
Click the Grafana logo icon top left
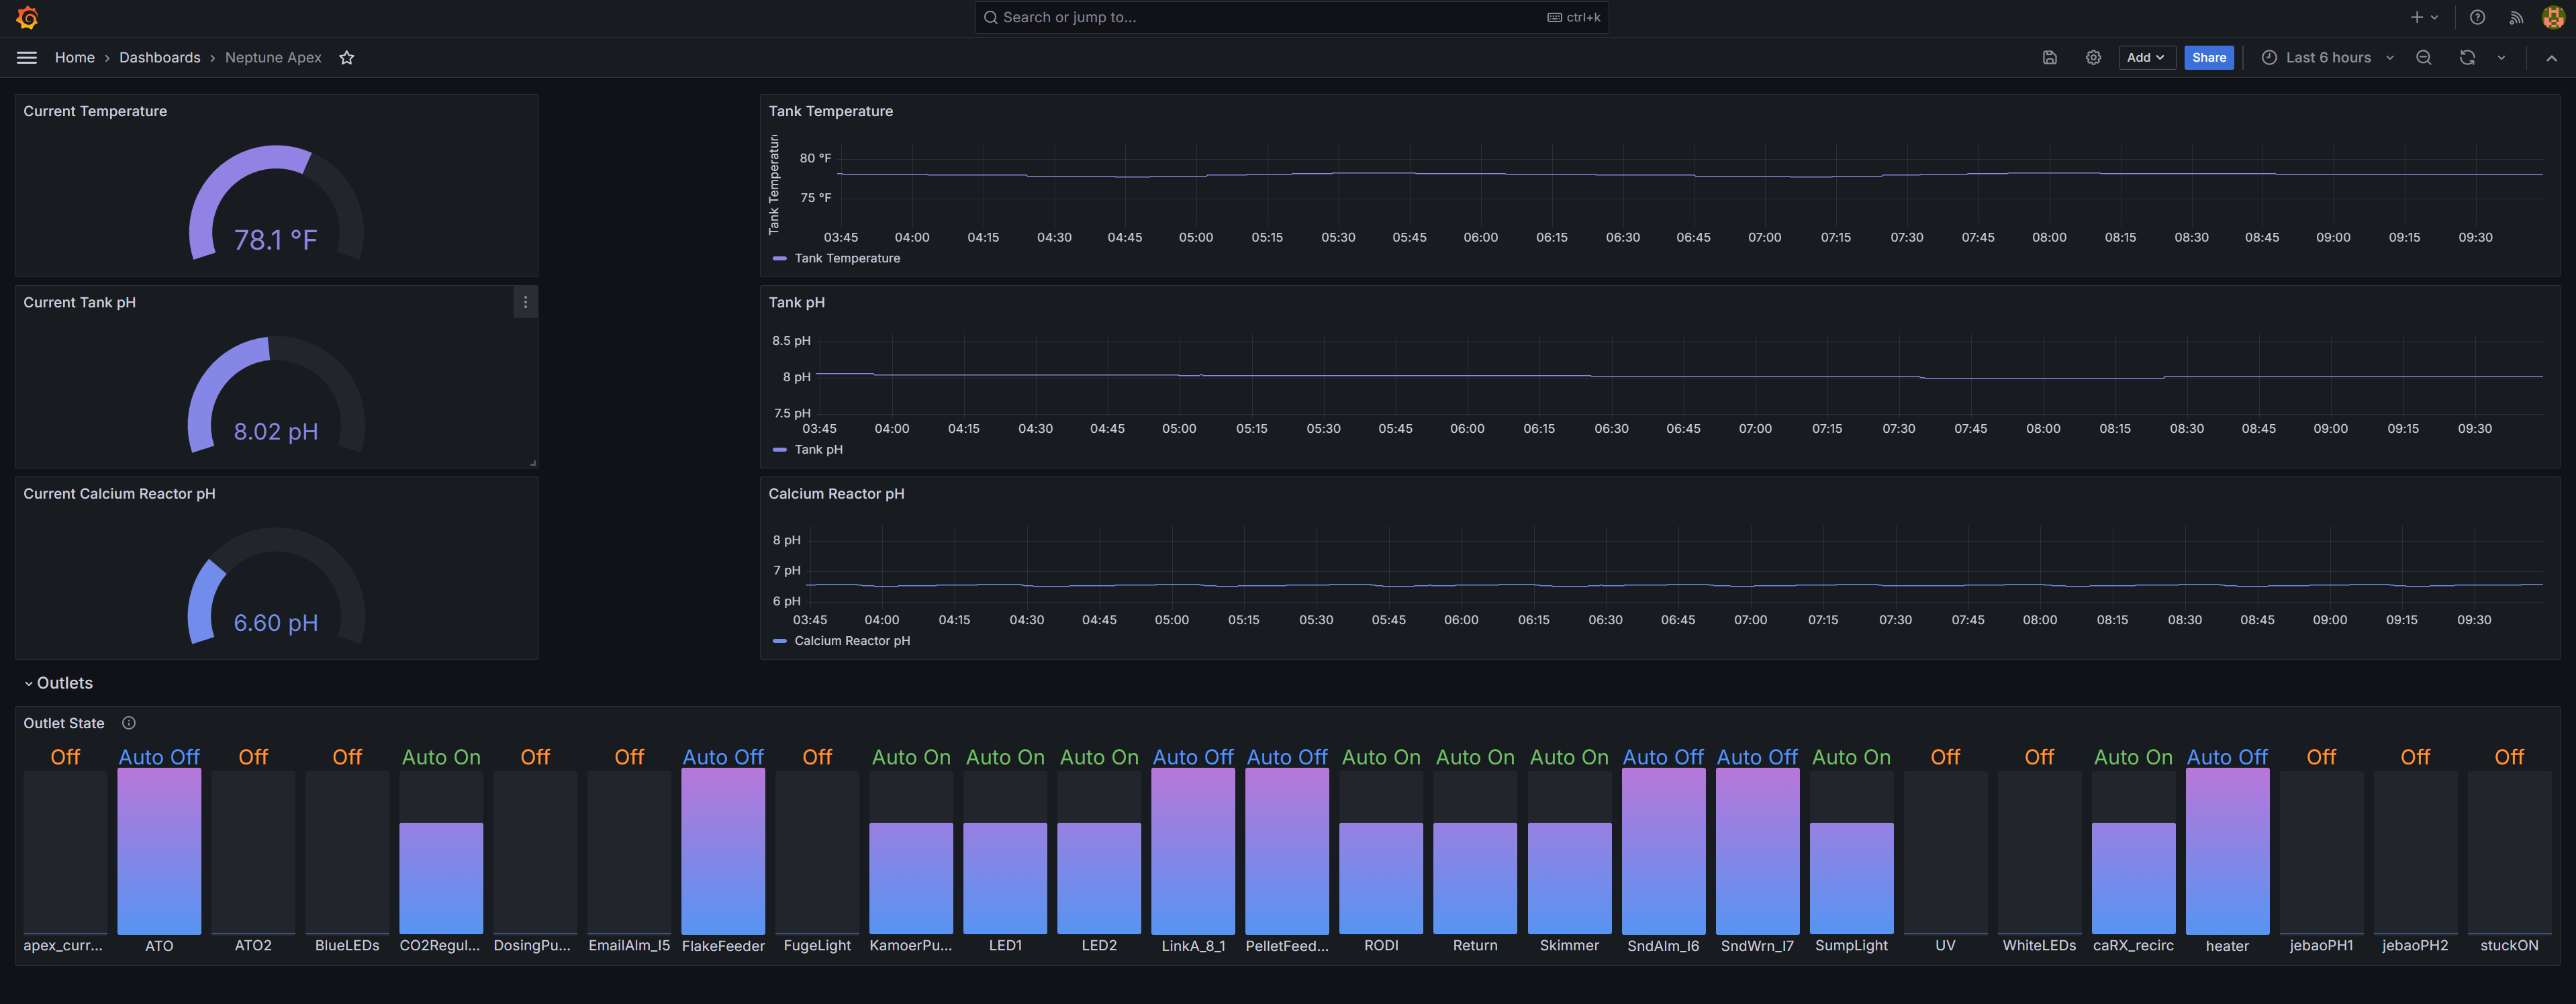[25, 16]
